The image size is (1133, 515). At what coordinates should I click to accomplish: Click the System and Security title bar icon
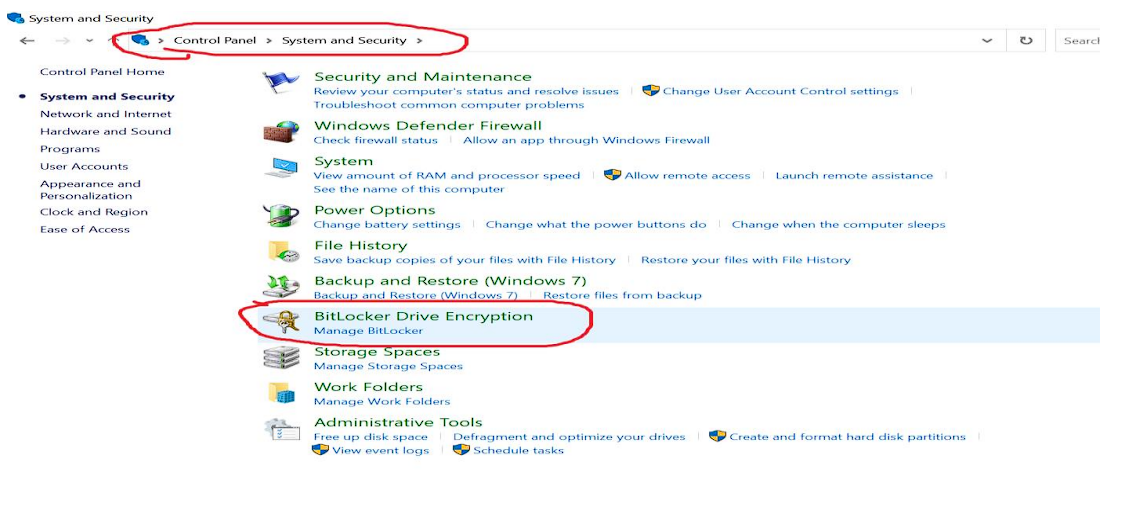point(15,17)
